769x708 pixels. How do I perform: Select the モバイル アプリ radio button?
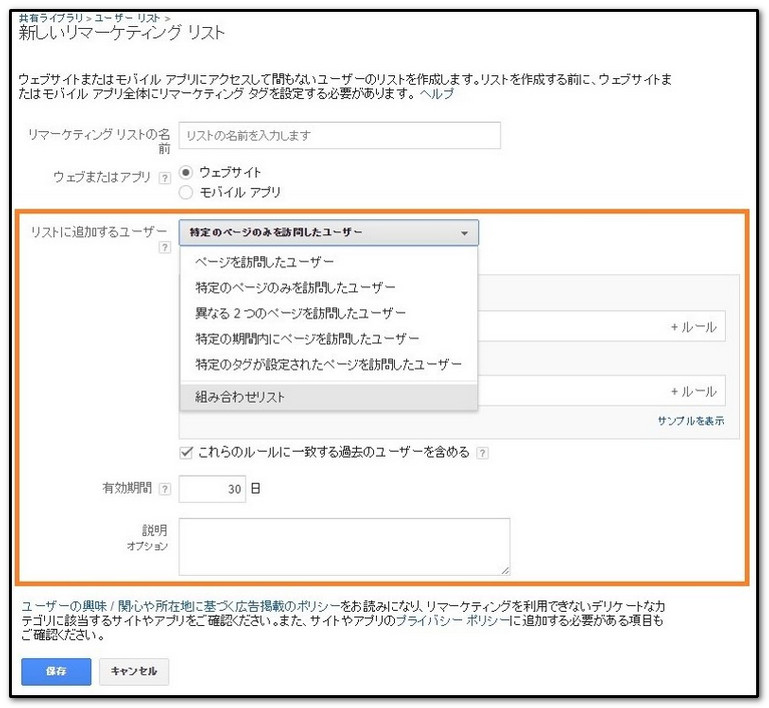[185, 192]
